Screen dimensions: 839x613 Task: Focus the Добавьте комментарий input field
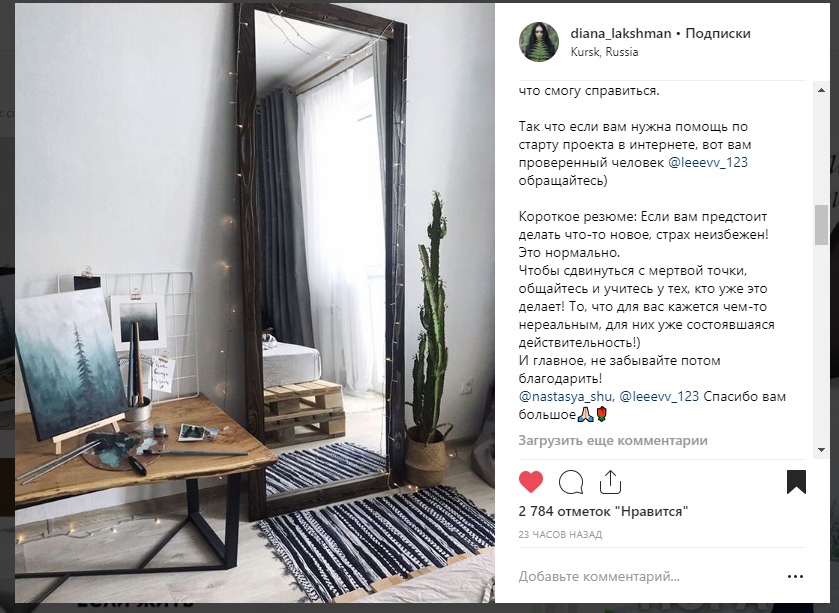647,577
